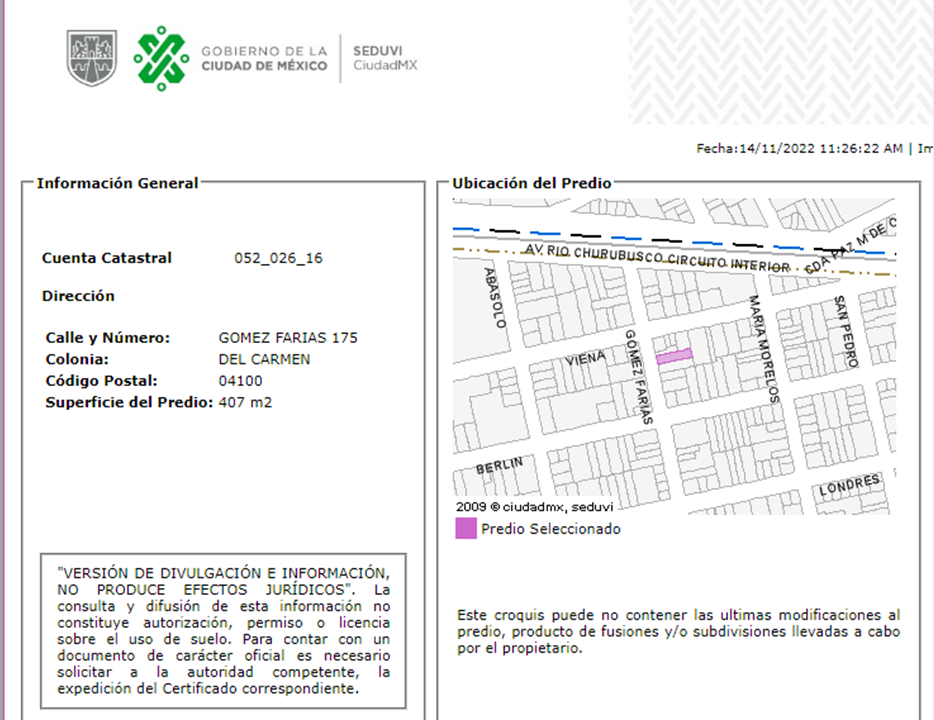Click the Información General heading
934x720 pixels.
coord(117,183)
